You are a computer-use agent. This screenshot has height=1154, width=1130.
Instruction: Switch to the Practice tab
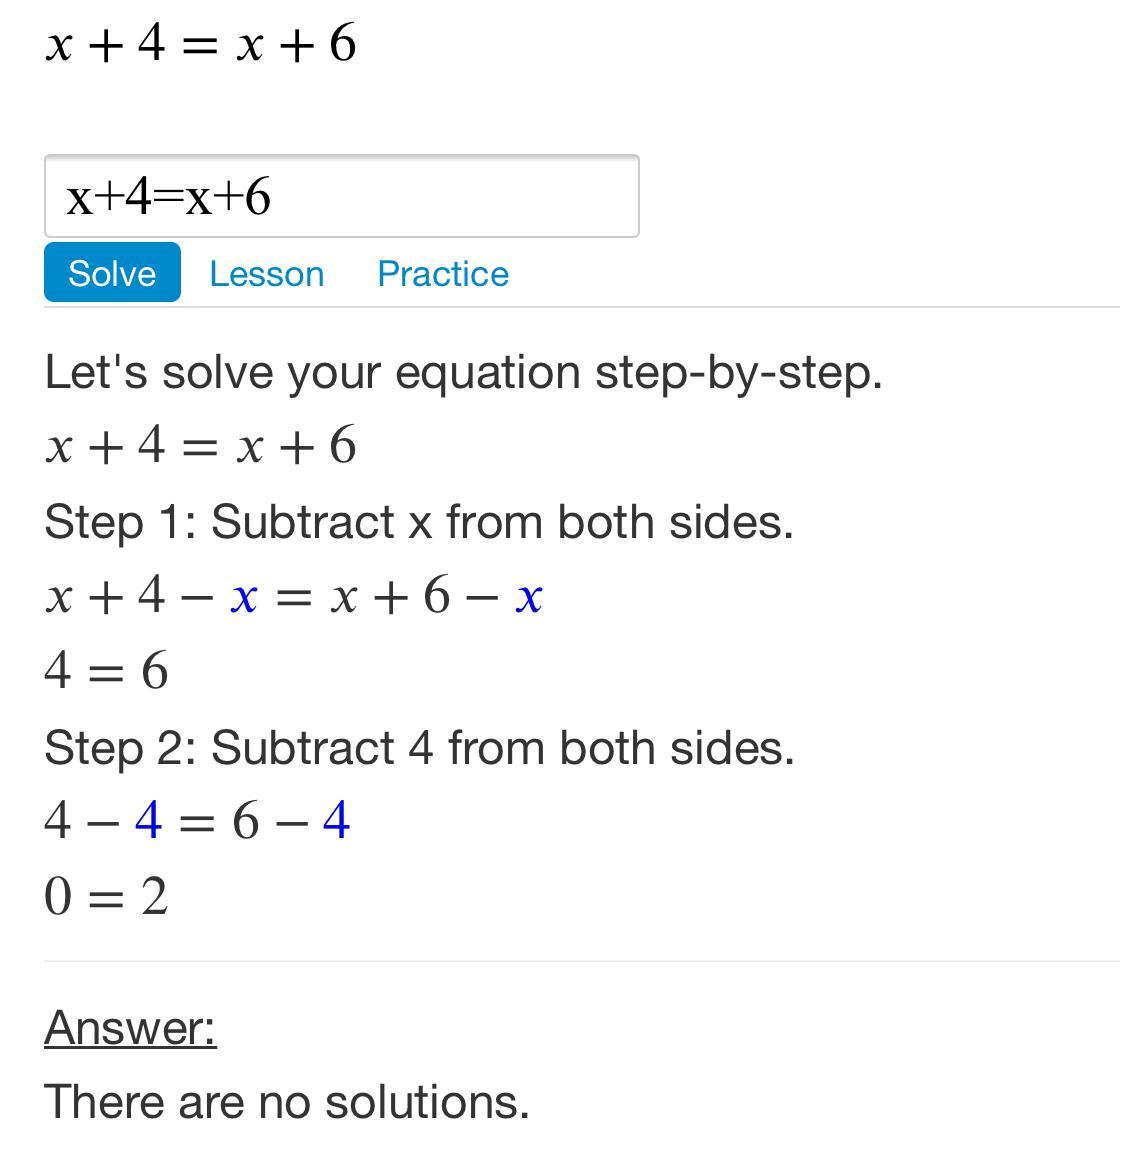click(x=443, y=274)
